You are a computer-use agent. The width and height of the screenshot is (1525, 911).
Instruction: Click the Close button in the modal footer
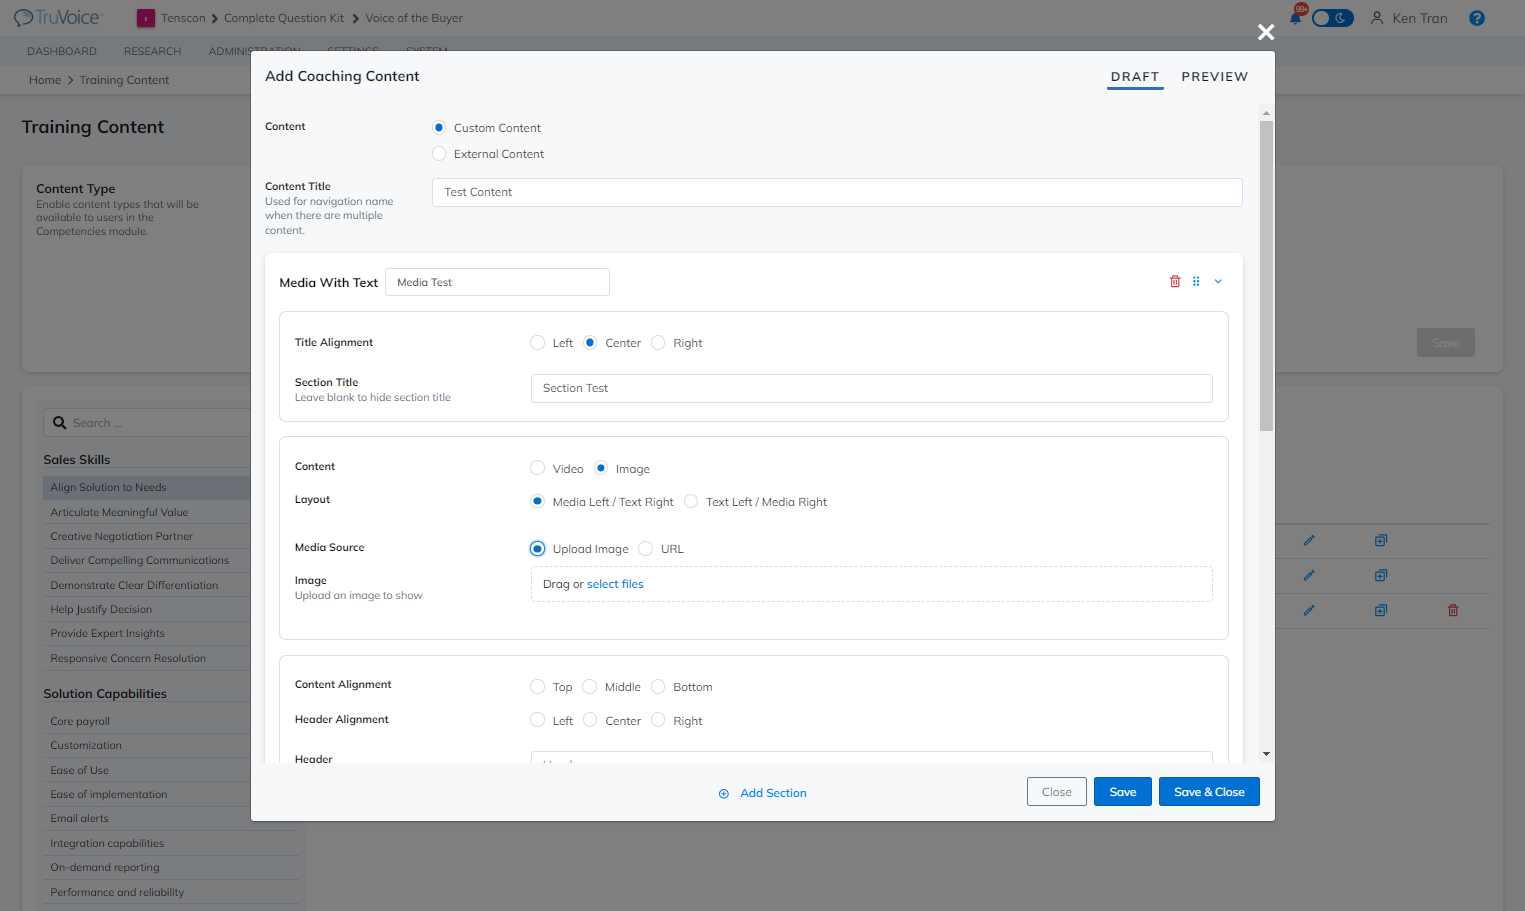point(1057,792)
